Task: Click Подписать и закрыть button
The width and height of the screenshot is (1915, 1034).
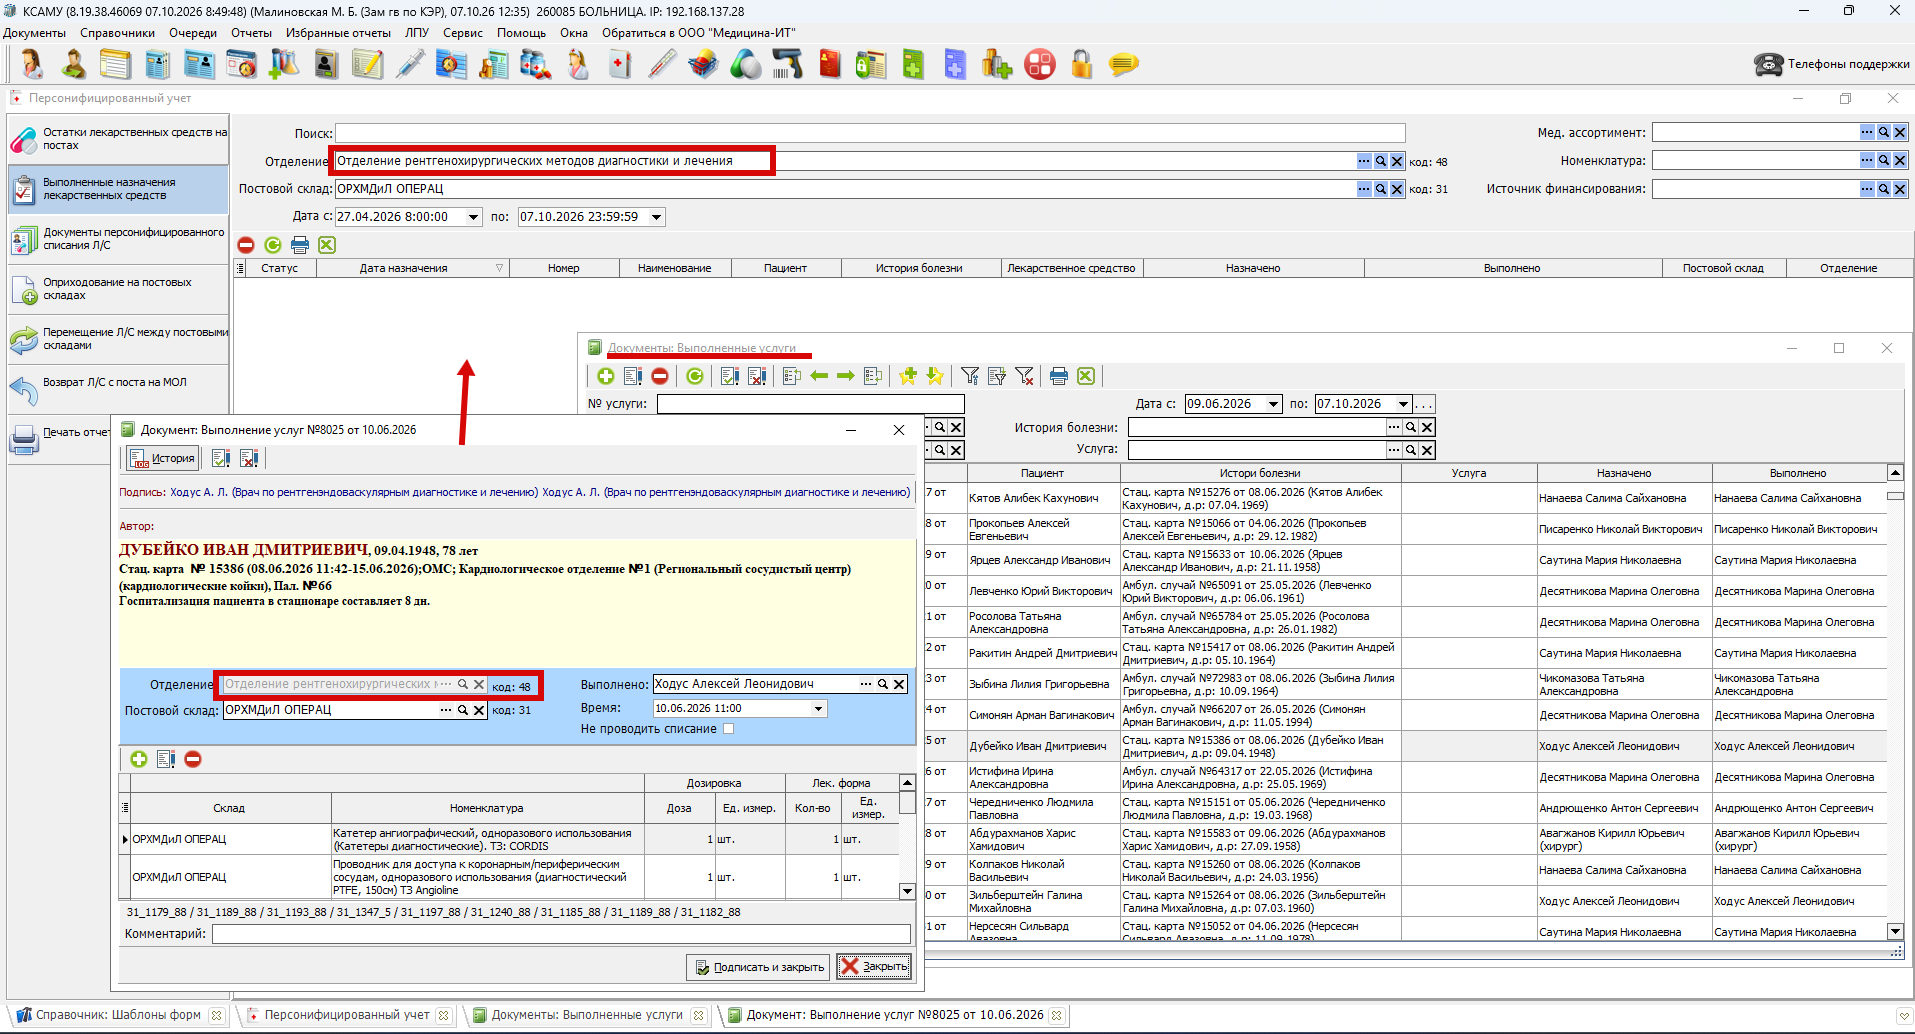Action: coord(758,967)
